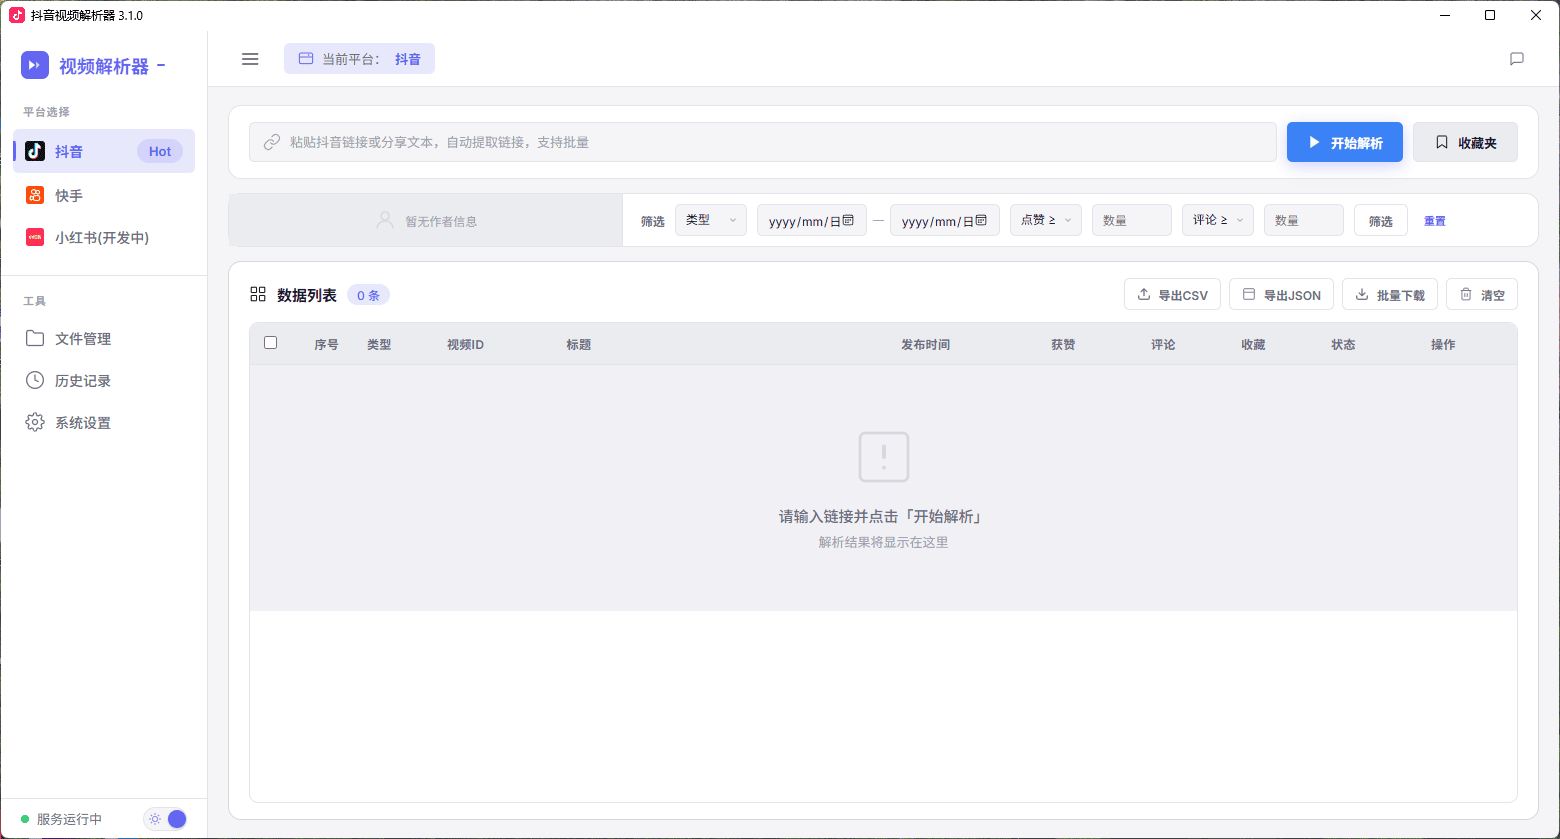Image resolution: width=1560 pixels, height=839 pixels.
Task: Open the 收藏夹 favorites button
Action: pos(1465,142)
